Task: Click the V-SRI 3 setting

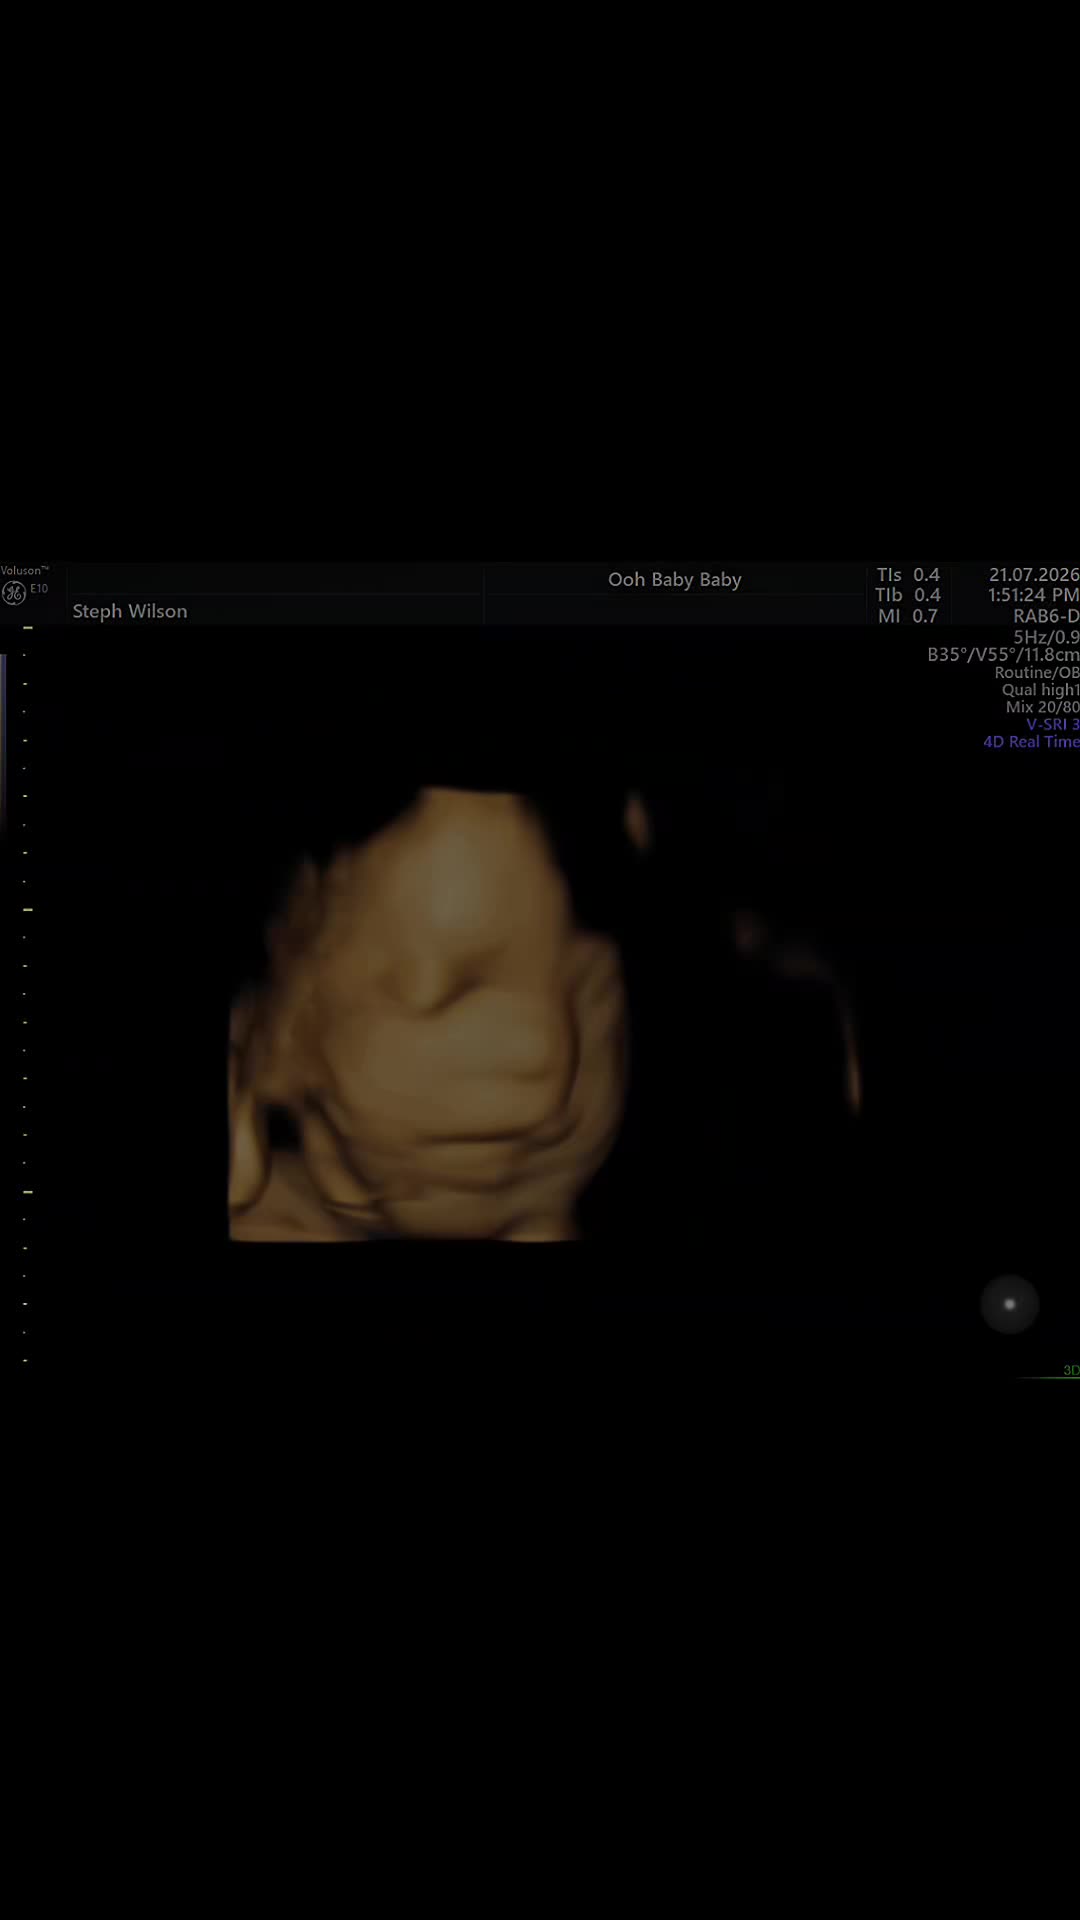Action: 1052,724
